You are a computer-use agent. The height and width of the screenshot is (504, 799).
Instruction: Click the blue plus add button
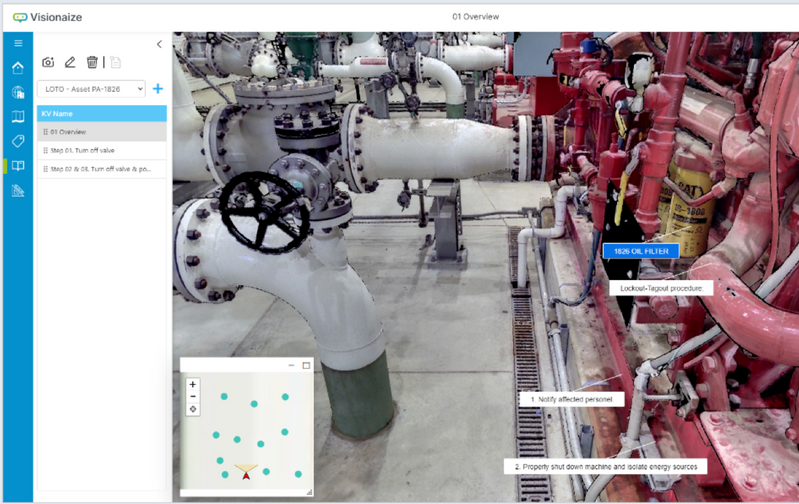[157, 89]
